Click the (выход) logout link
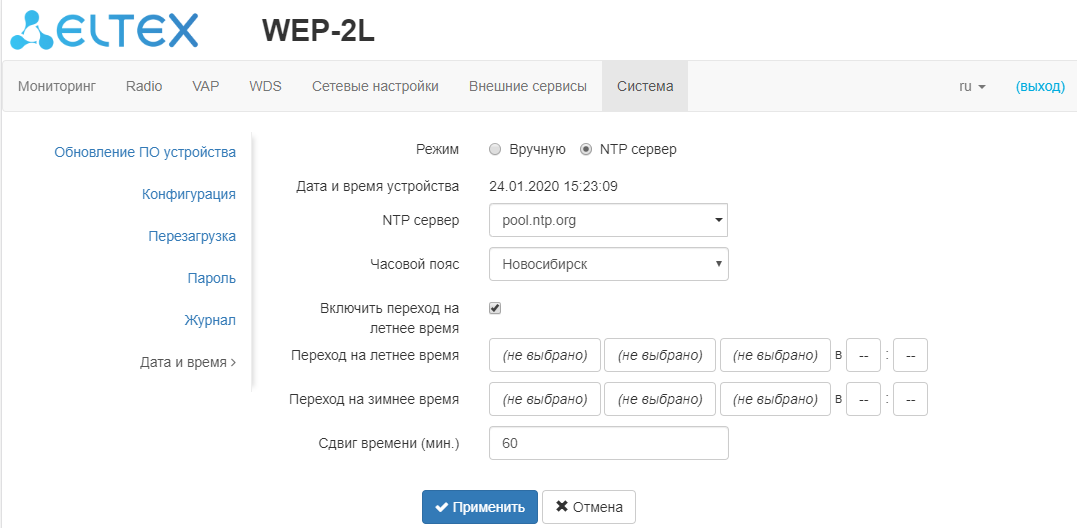The image size is (1077, 528). (x=1040, y=86)
